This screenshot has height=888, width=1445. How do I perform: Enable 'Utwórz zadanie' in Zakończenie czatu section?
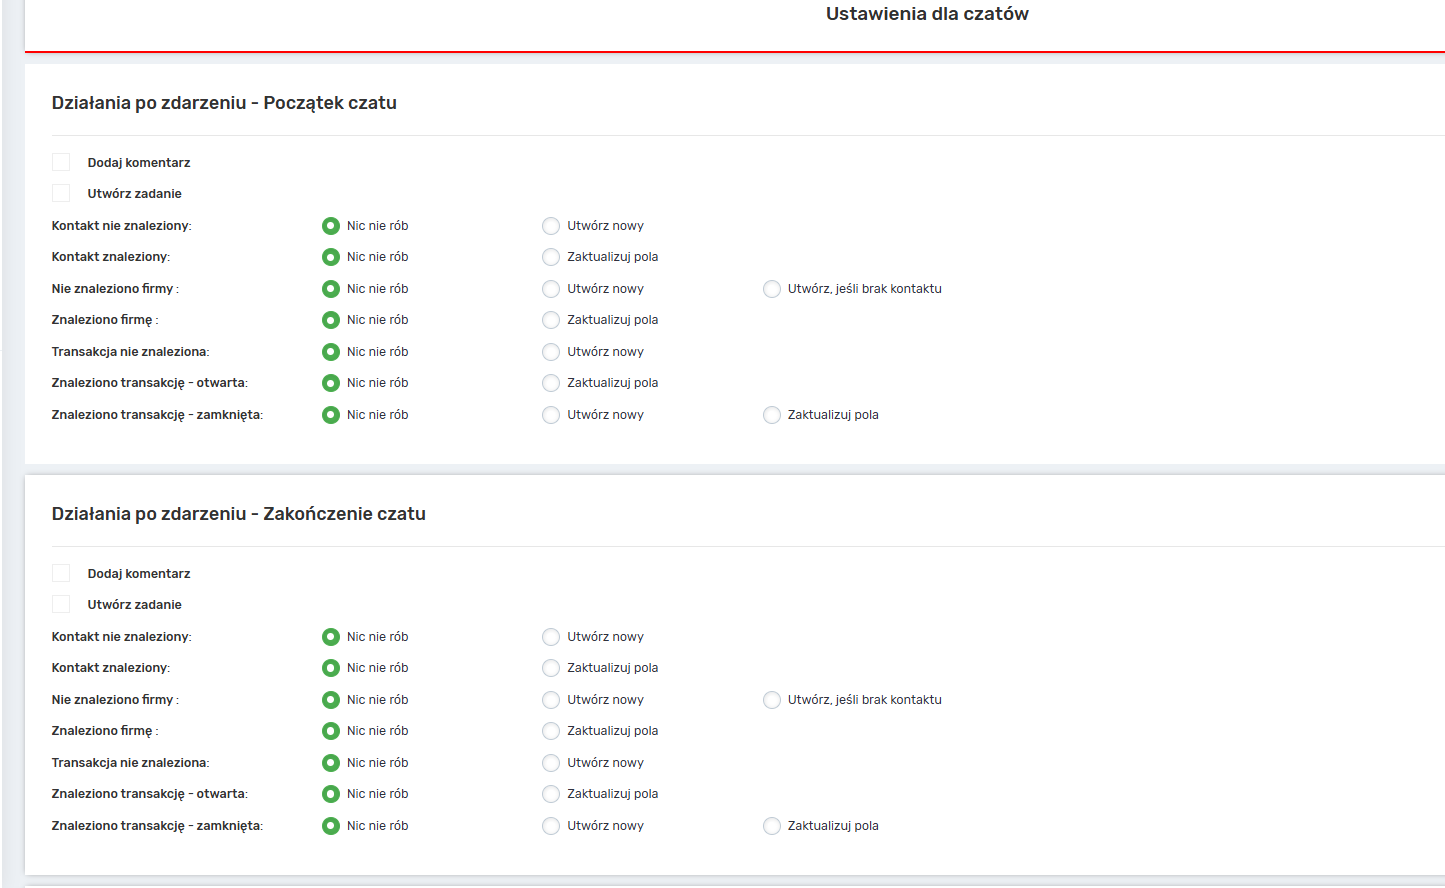click(x=61, y=604)
